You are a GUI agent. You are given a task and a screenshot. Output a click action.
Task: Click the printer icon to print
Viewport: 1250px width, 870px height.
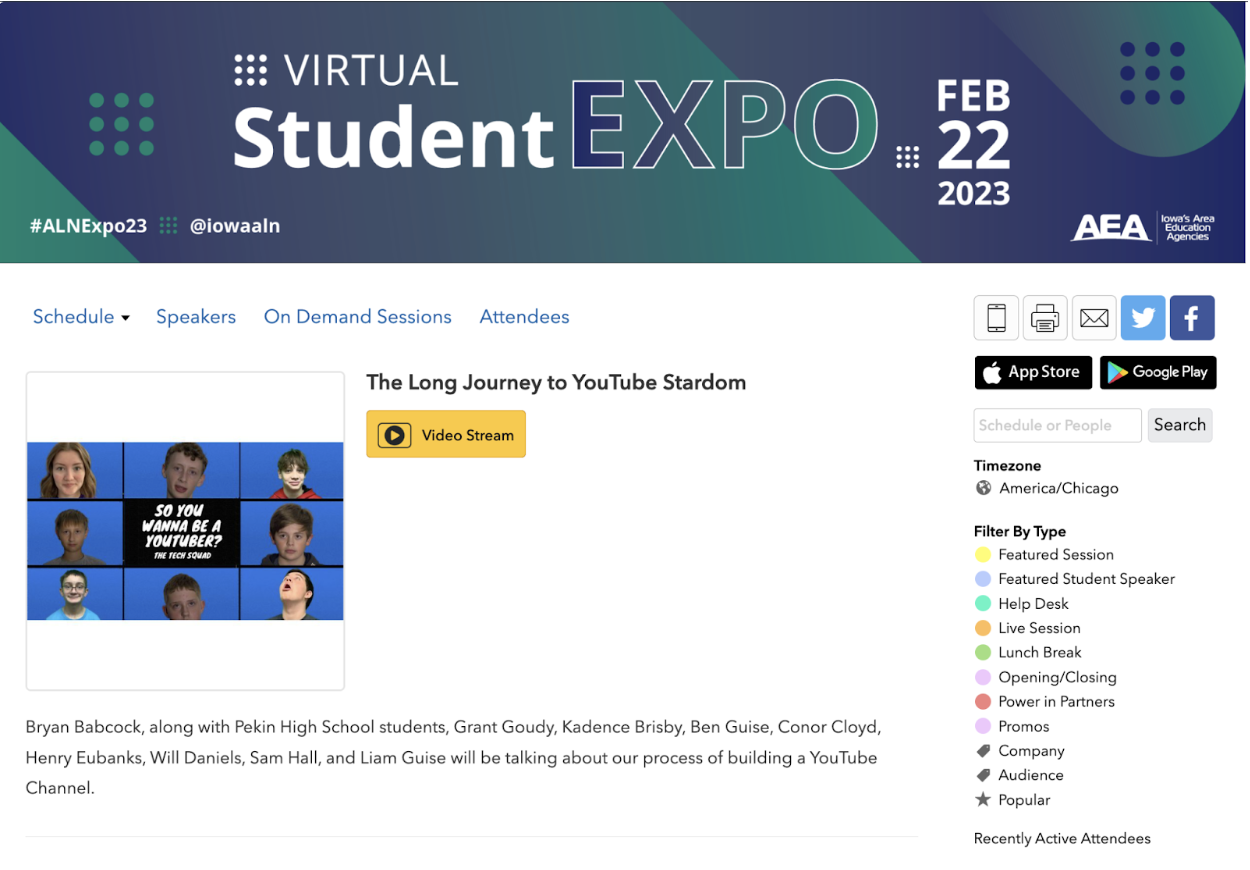tap(1045, 318)
